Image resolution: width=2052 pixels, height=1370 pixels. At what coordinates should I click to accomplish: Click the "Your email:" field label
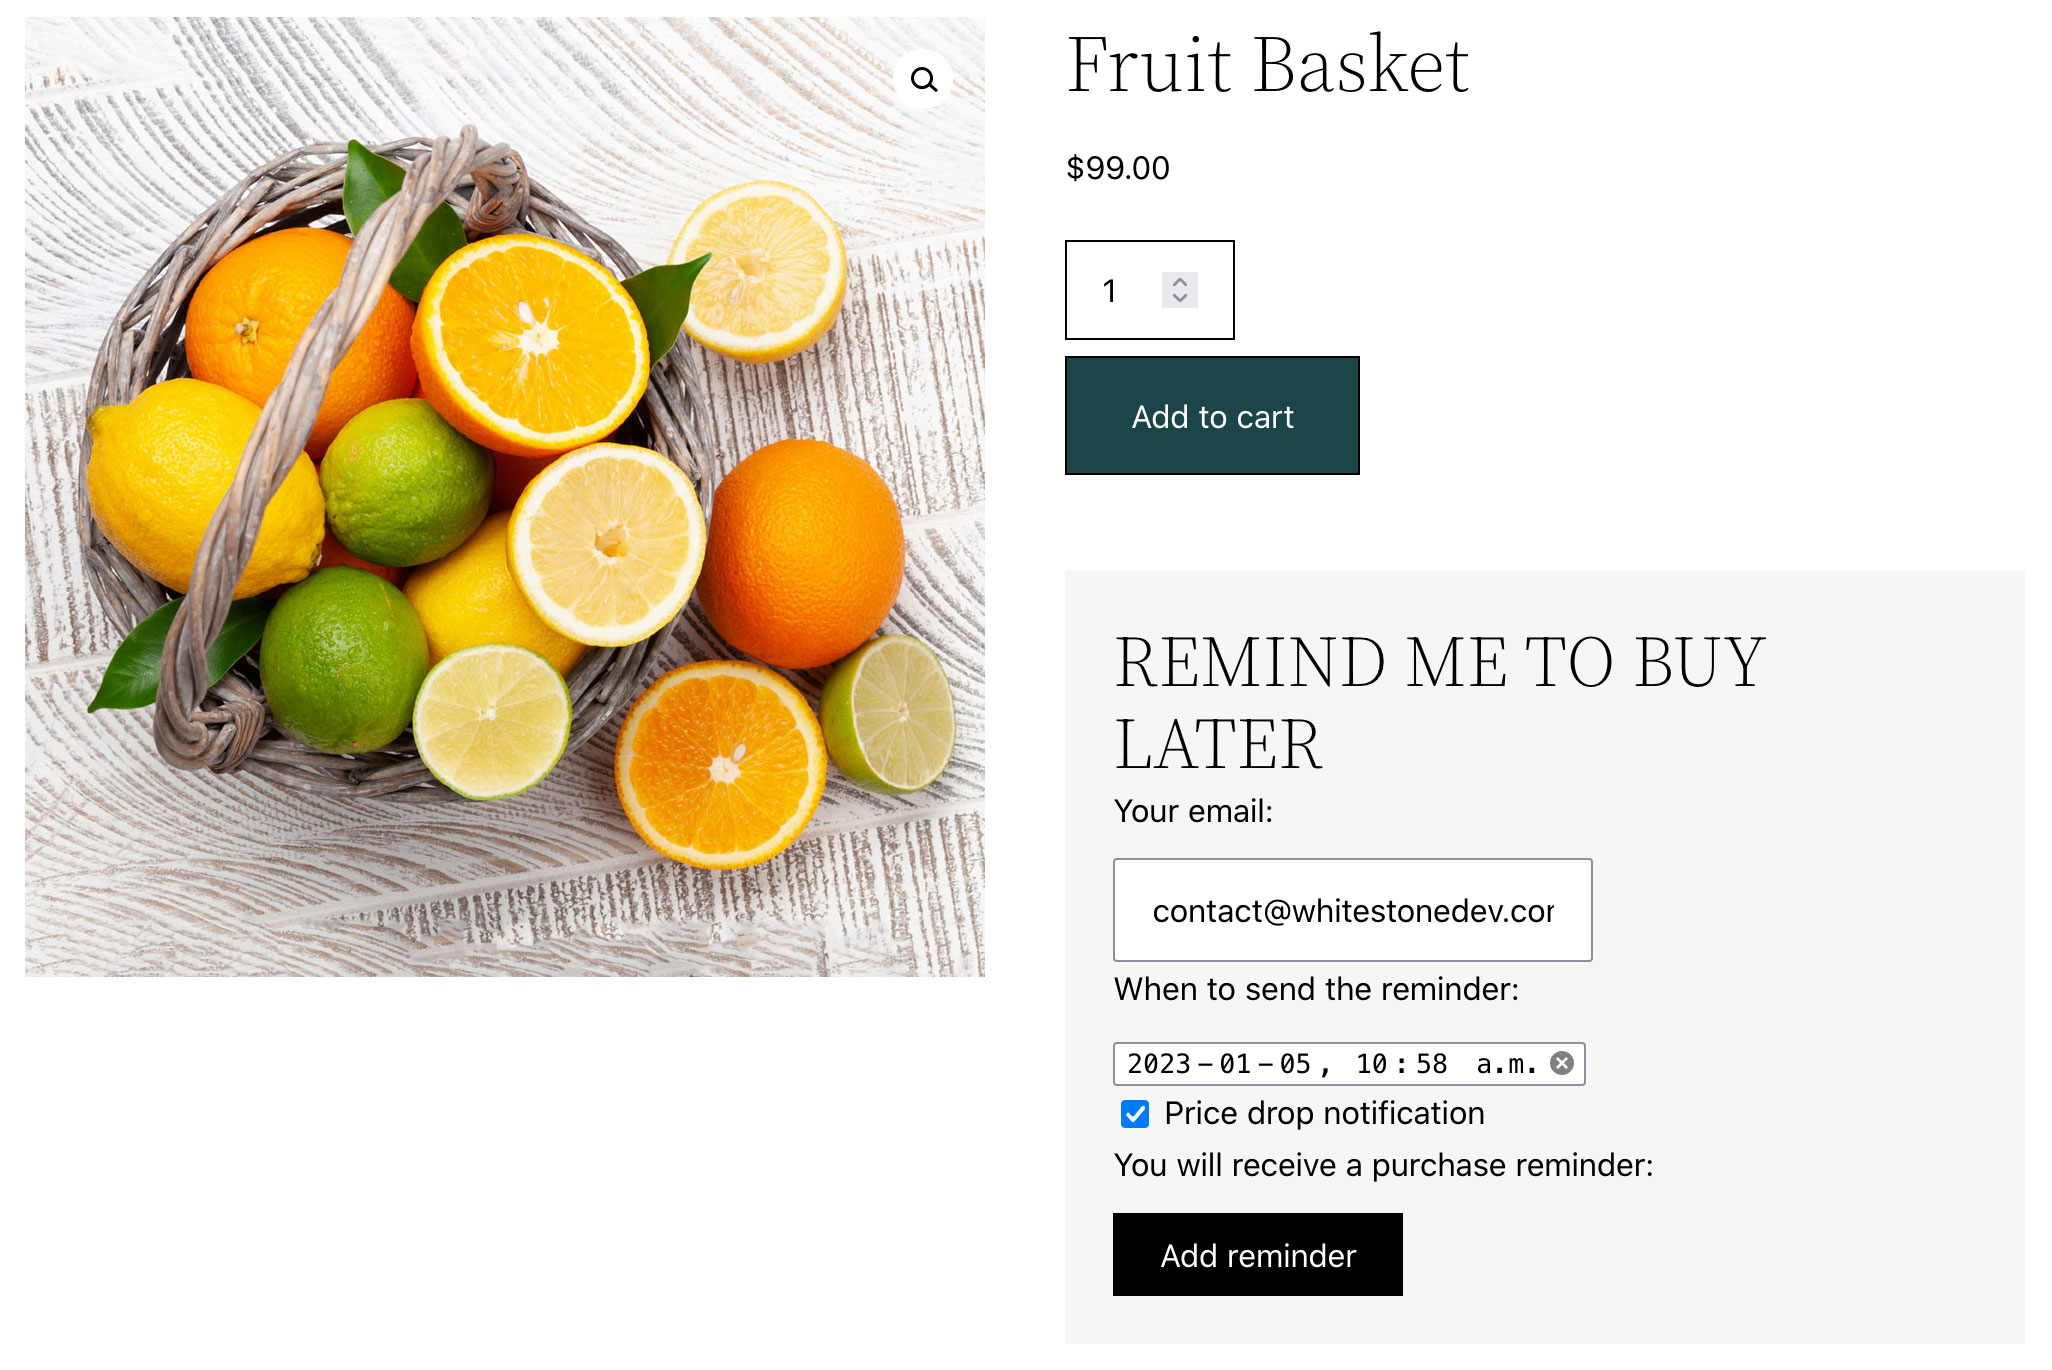1193,811
